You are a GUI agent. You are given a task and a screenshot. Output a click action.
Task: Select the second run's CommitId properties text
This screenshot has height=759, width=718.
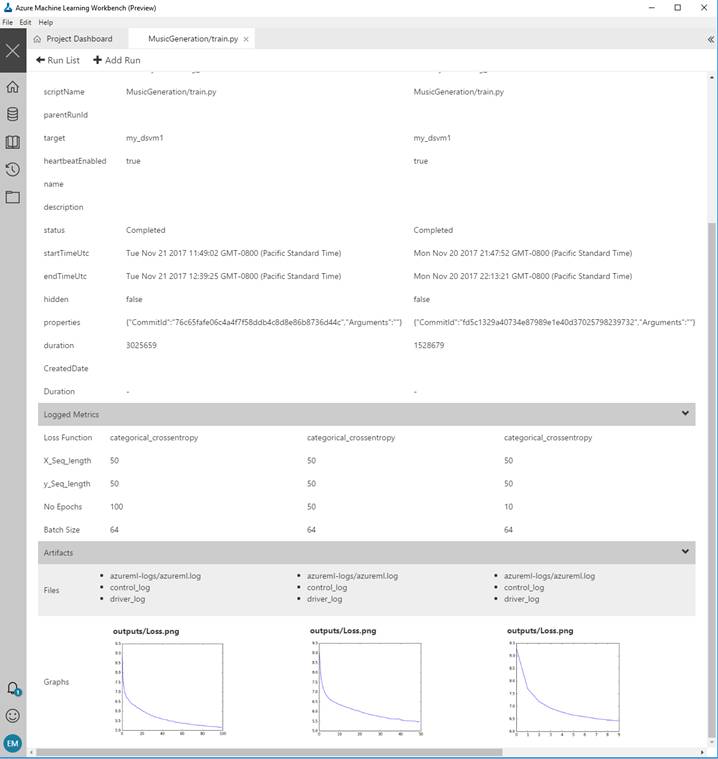pyautogui.click(x=554, y=322)
